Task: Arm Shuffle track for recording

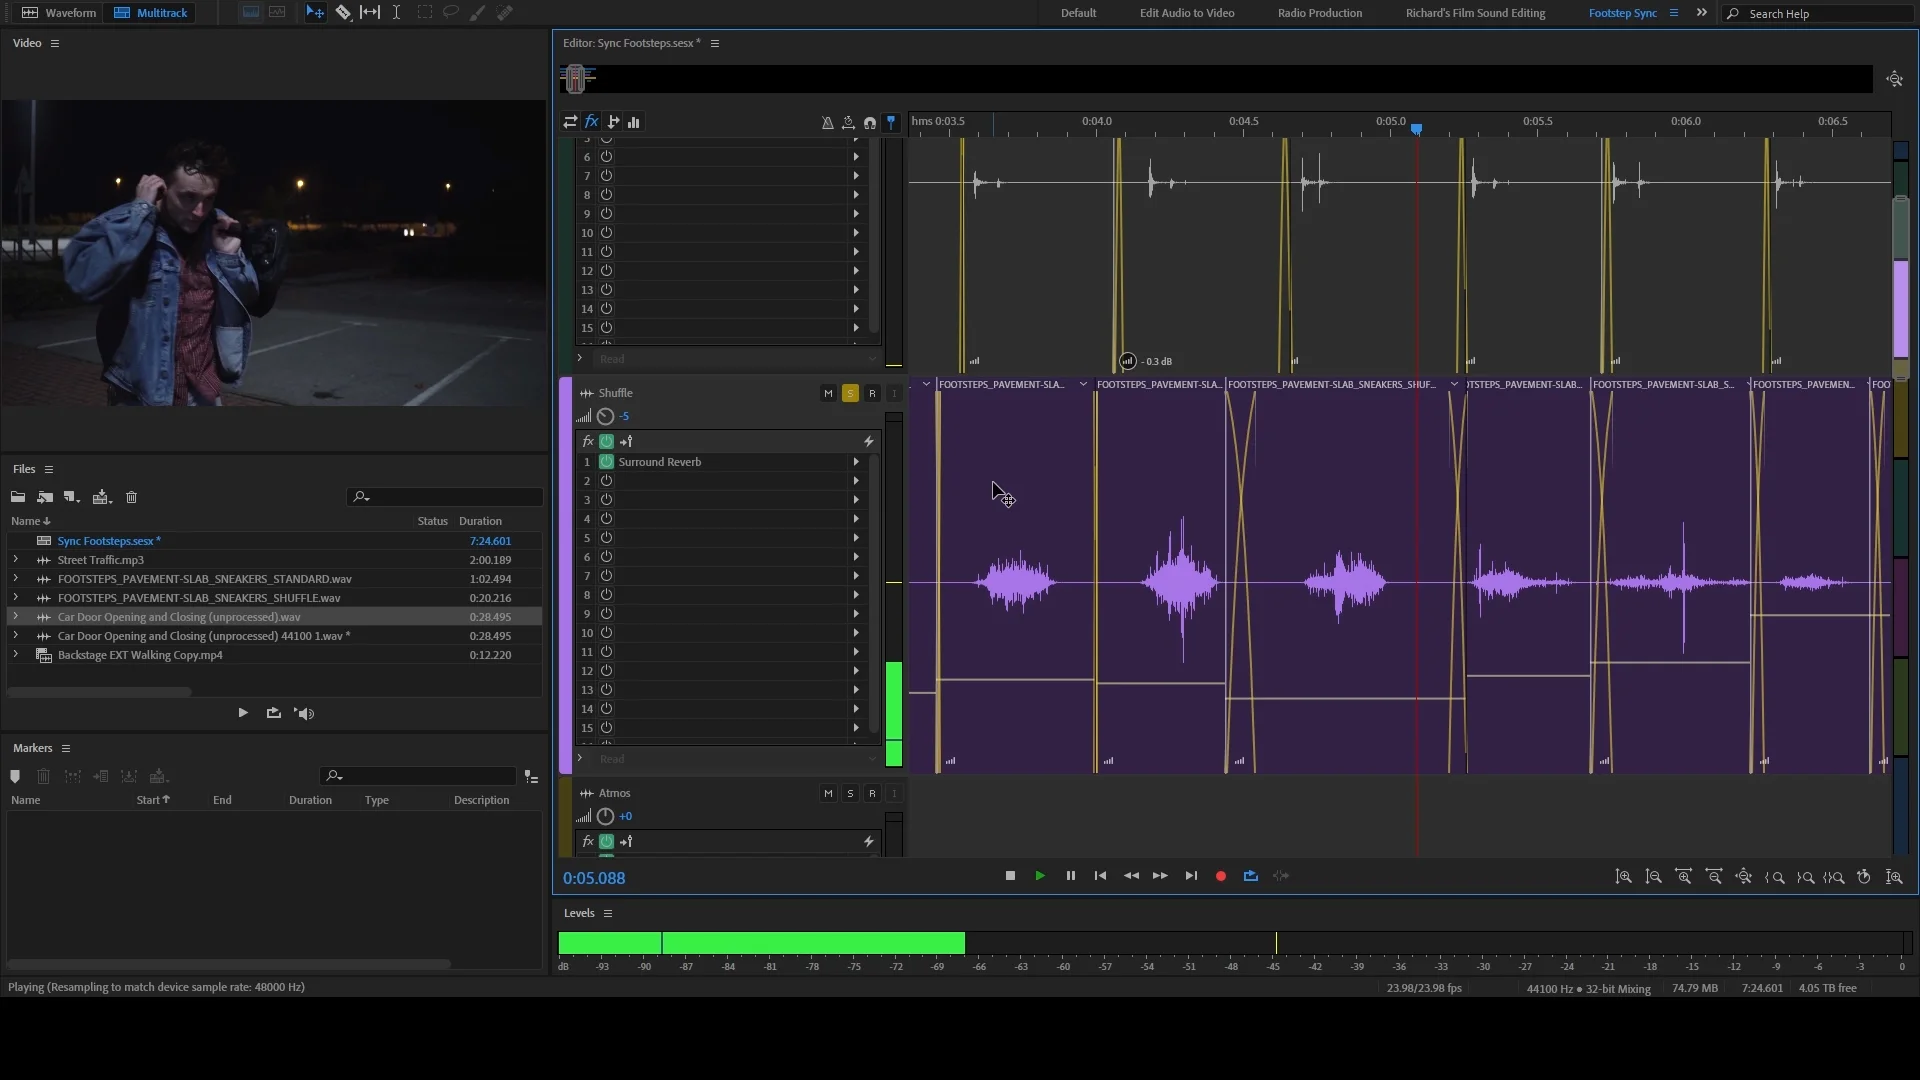Action: click(x=872, y=394)
